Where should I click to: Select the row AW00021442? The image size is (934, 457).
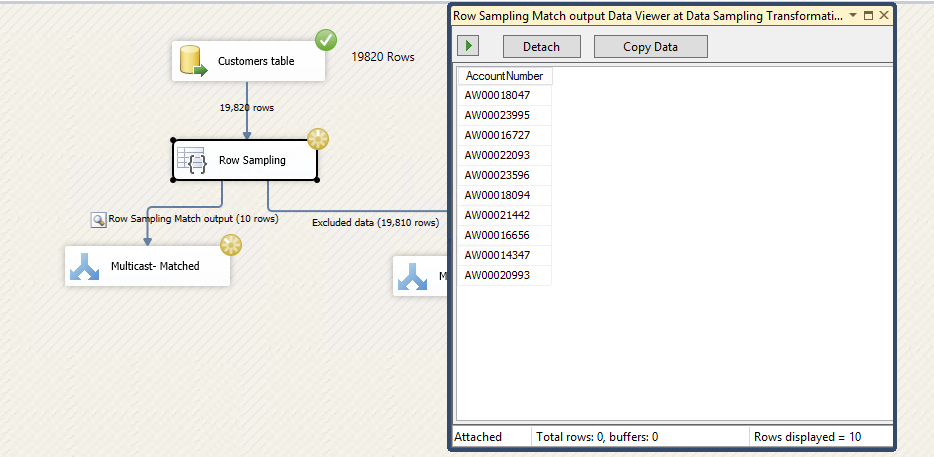point(505,215)
